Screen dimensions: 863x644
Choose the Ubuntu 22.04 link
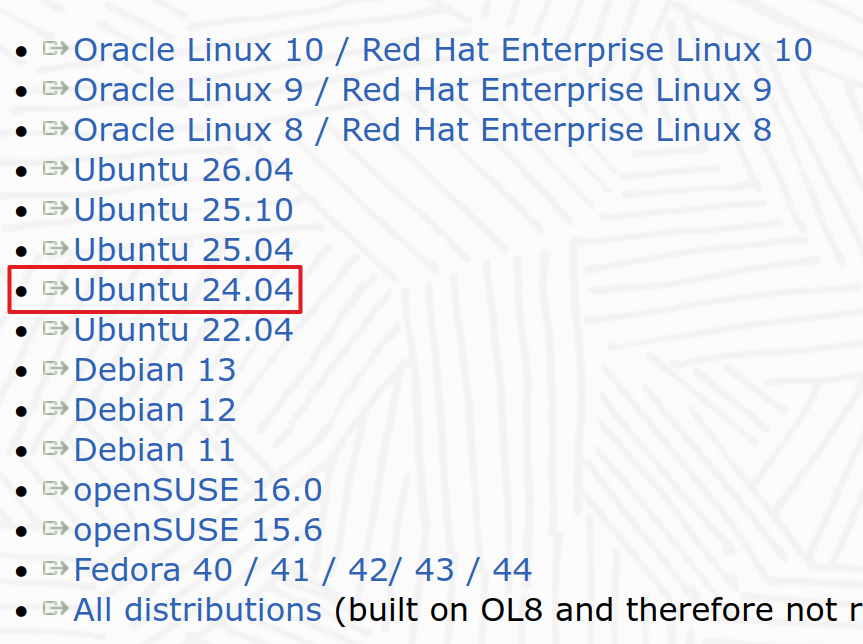[x=183, y=330]
